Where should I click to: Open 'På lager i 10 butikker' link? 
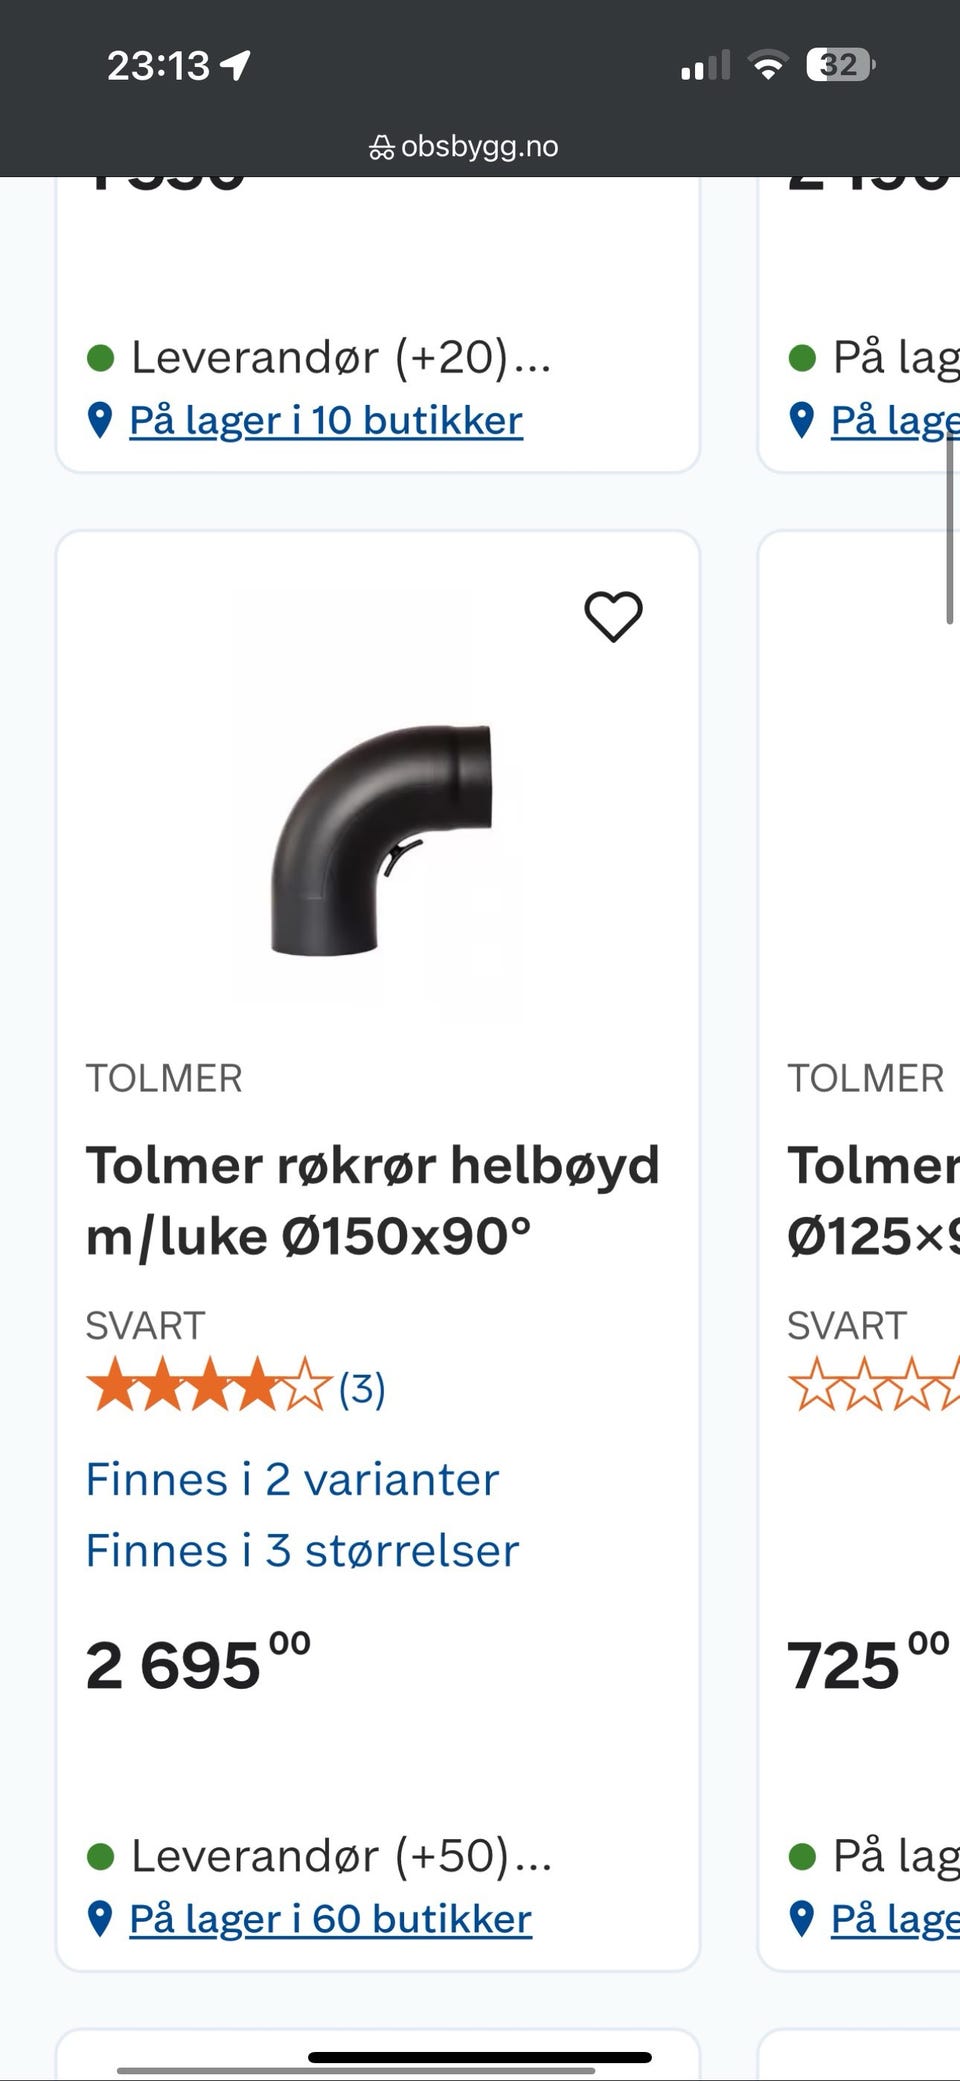[325, 420]
